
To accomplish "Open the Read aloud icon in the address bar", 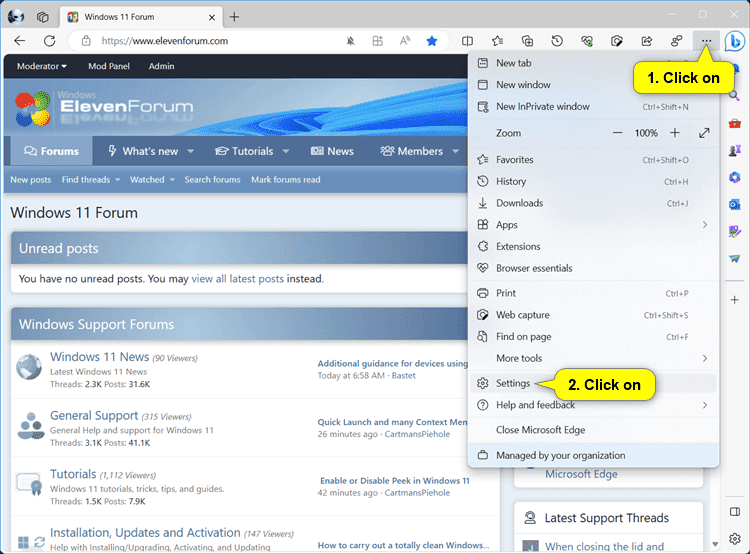I will click(405, 41).
